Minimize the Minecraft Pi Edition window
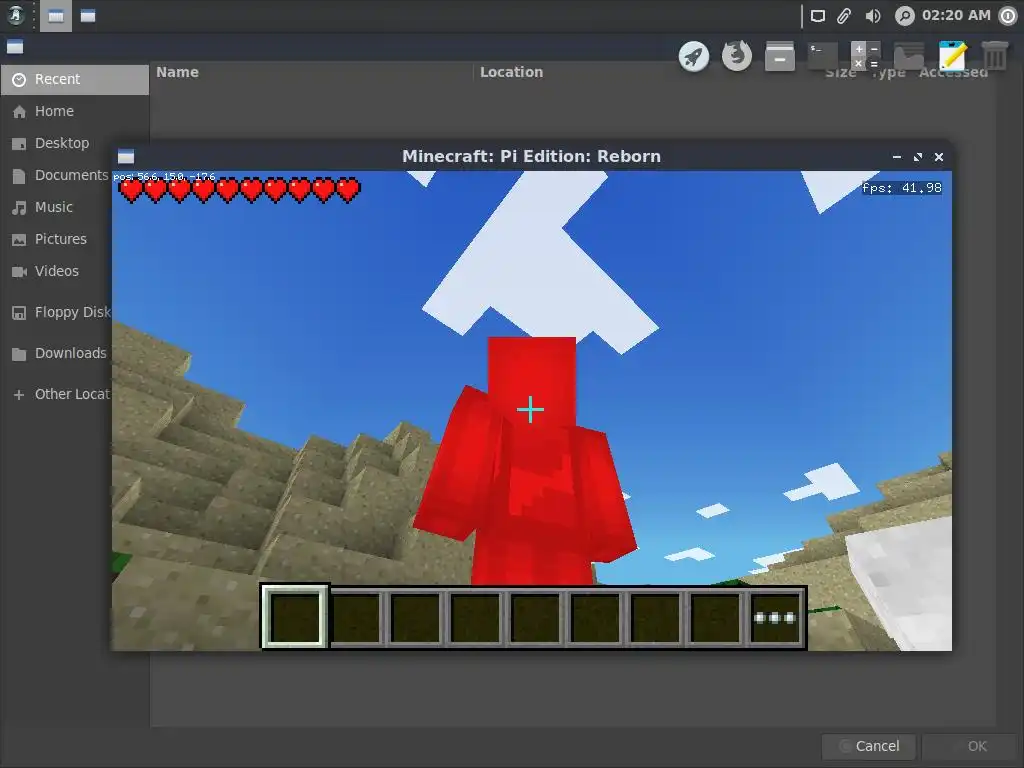Viewport: 1024px width, 768px height. click(897, 157)
